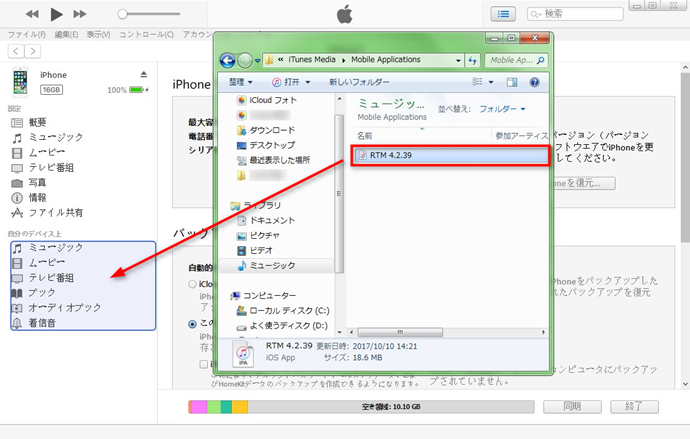Click Explorer horizontal scrollbar thumb
690x439 pixels.
pos(400,333)
